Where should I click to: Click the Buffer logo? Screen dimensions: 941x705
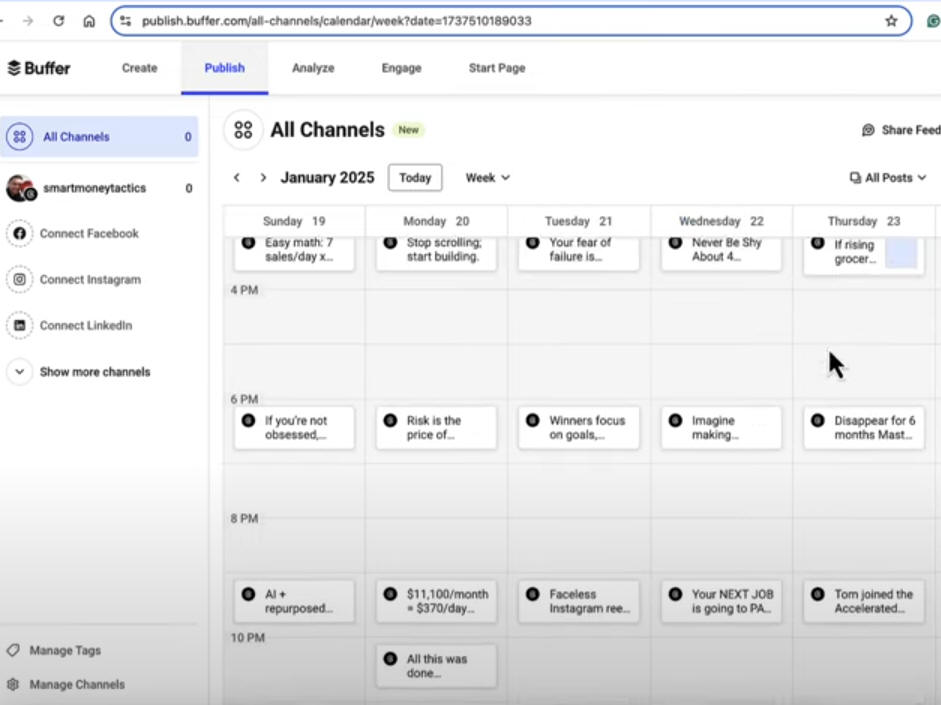pyautogui.click(x=39, y=68)
